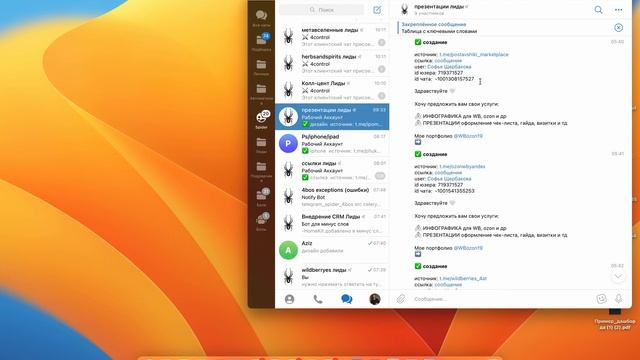This screenshot has width=640, height=360.
Task: Open chat info via header title презентации лиды
Action: 439,7
